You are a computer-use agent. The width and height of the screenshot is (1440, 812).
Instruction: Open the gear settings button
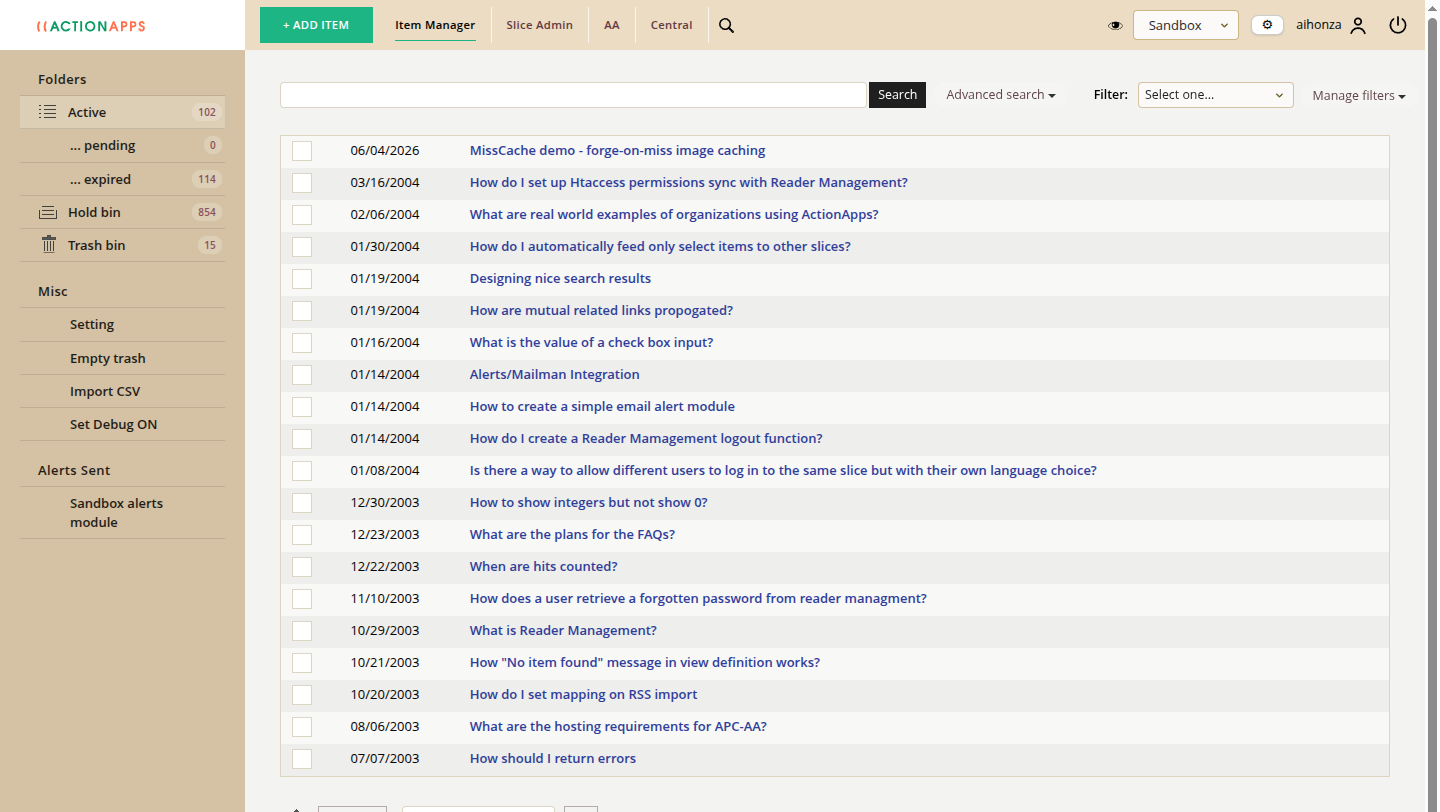point(1267,25)
